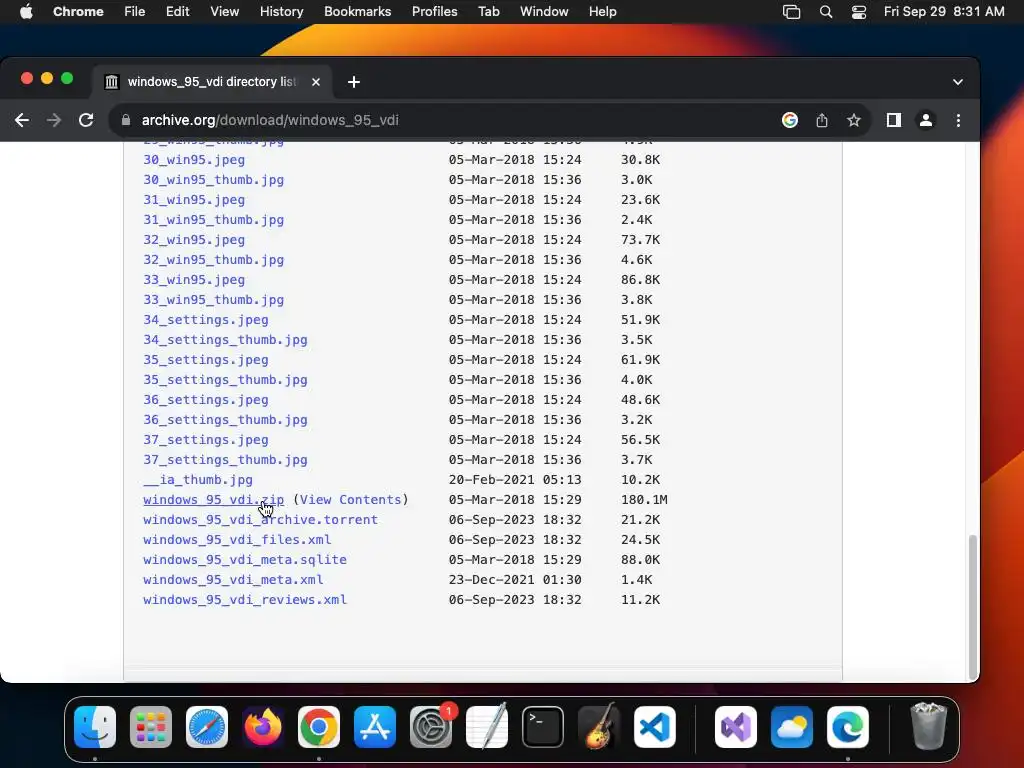The width and height of the screenshot is (1024, 768).
Task: Click the page vertical scrollbar thumb
Action: click(x=972, y=607)
